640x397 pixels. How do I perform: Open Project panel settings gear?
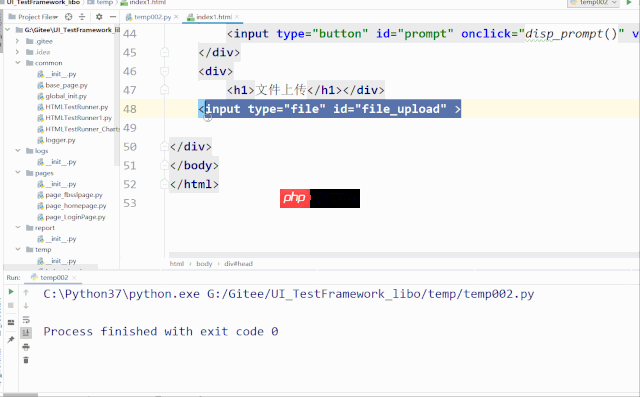click(99, 17)
